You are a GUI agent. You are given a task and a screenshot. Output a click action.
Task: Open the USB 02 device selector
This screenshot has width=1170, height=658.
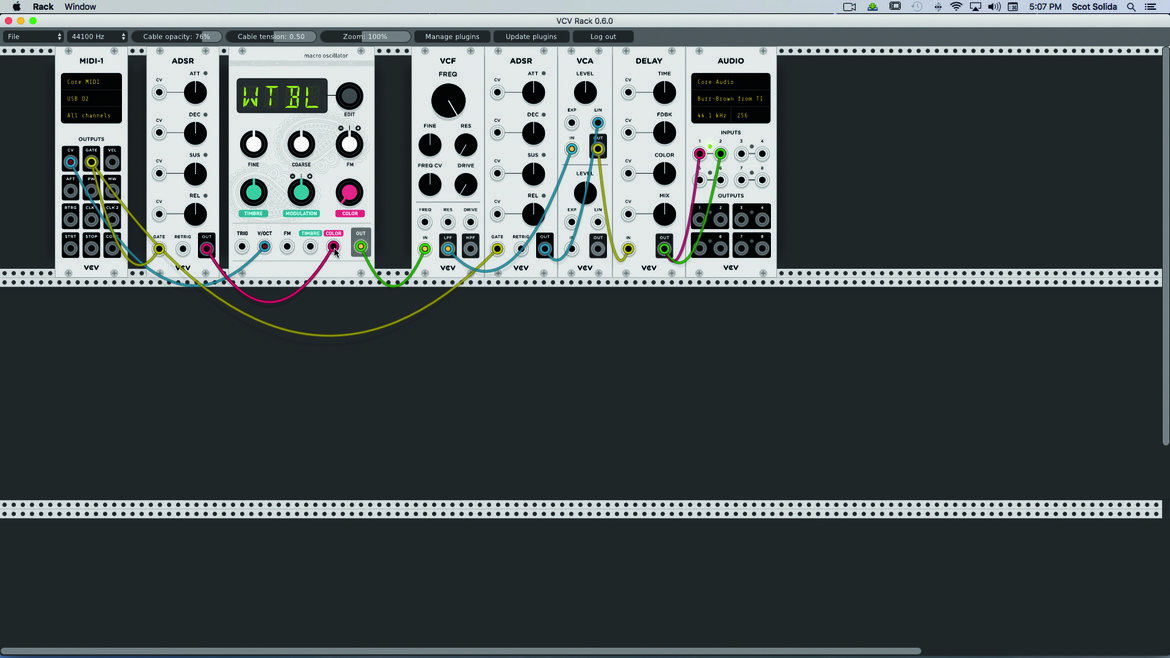click(x=91, y=98)
